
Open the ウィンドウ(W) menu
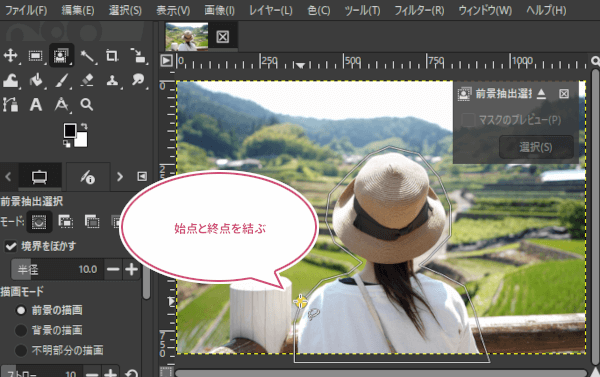tap(485, 10)
